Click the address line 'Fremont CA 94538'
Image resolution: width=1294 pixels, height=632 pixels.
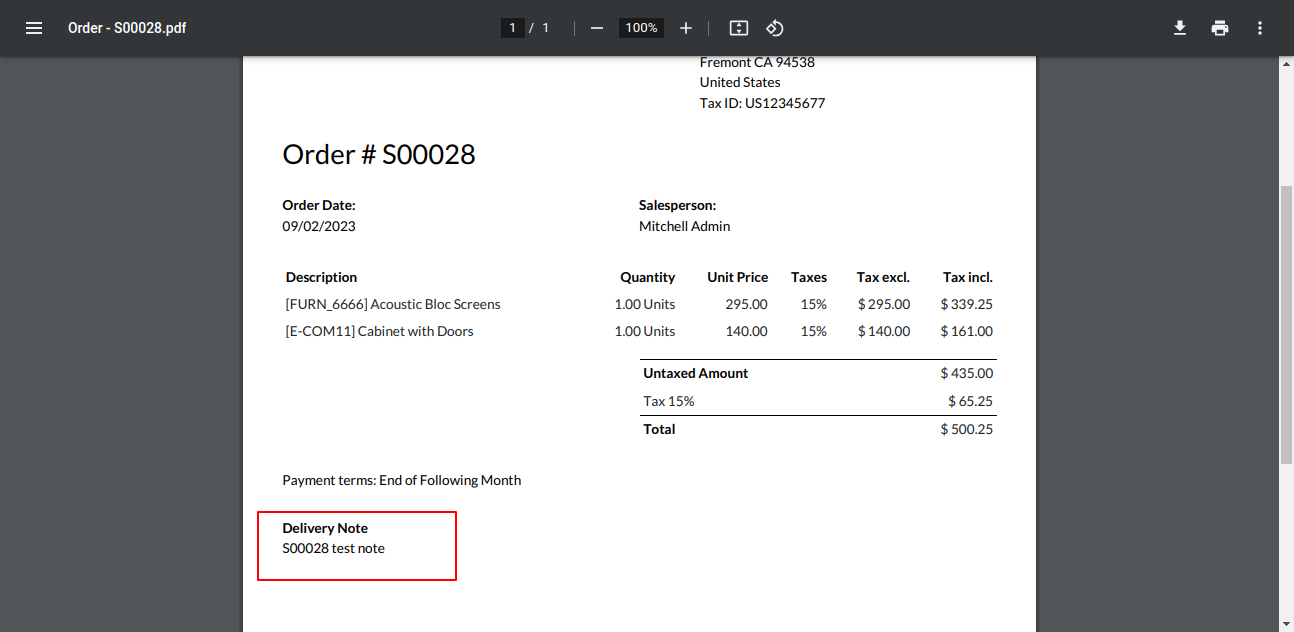point(757,62)
